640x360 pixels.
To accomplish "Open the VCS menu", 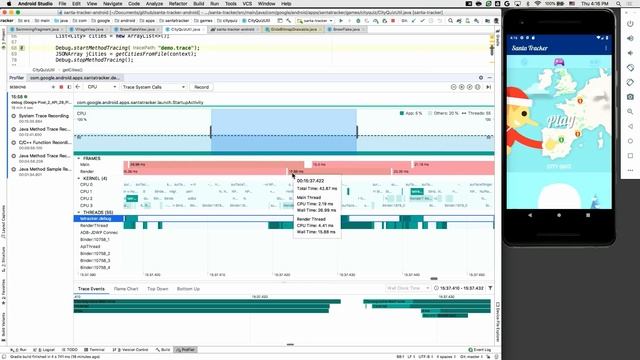I will pos(247,4).
